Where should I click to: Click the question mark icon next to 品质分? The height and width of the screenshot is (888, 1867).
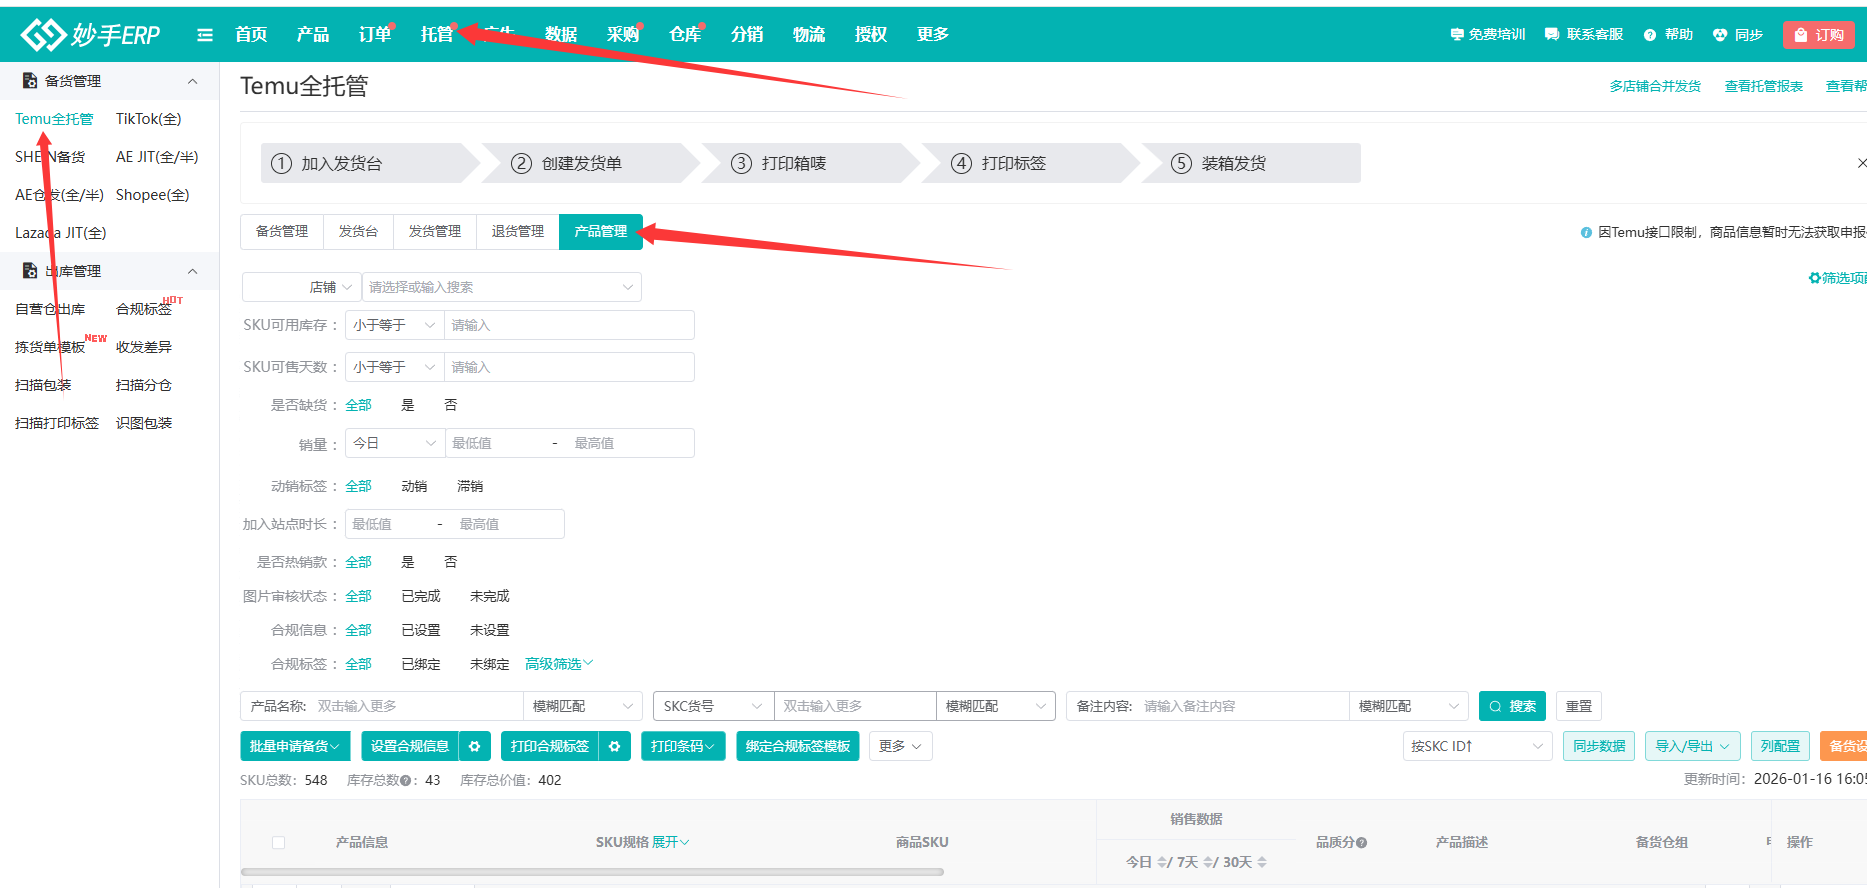(x=1361, y=843)
